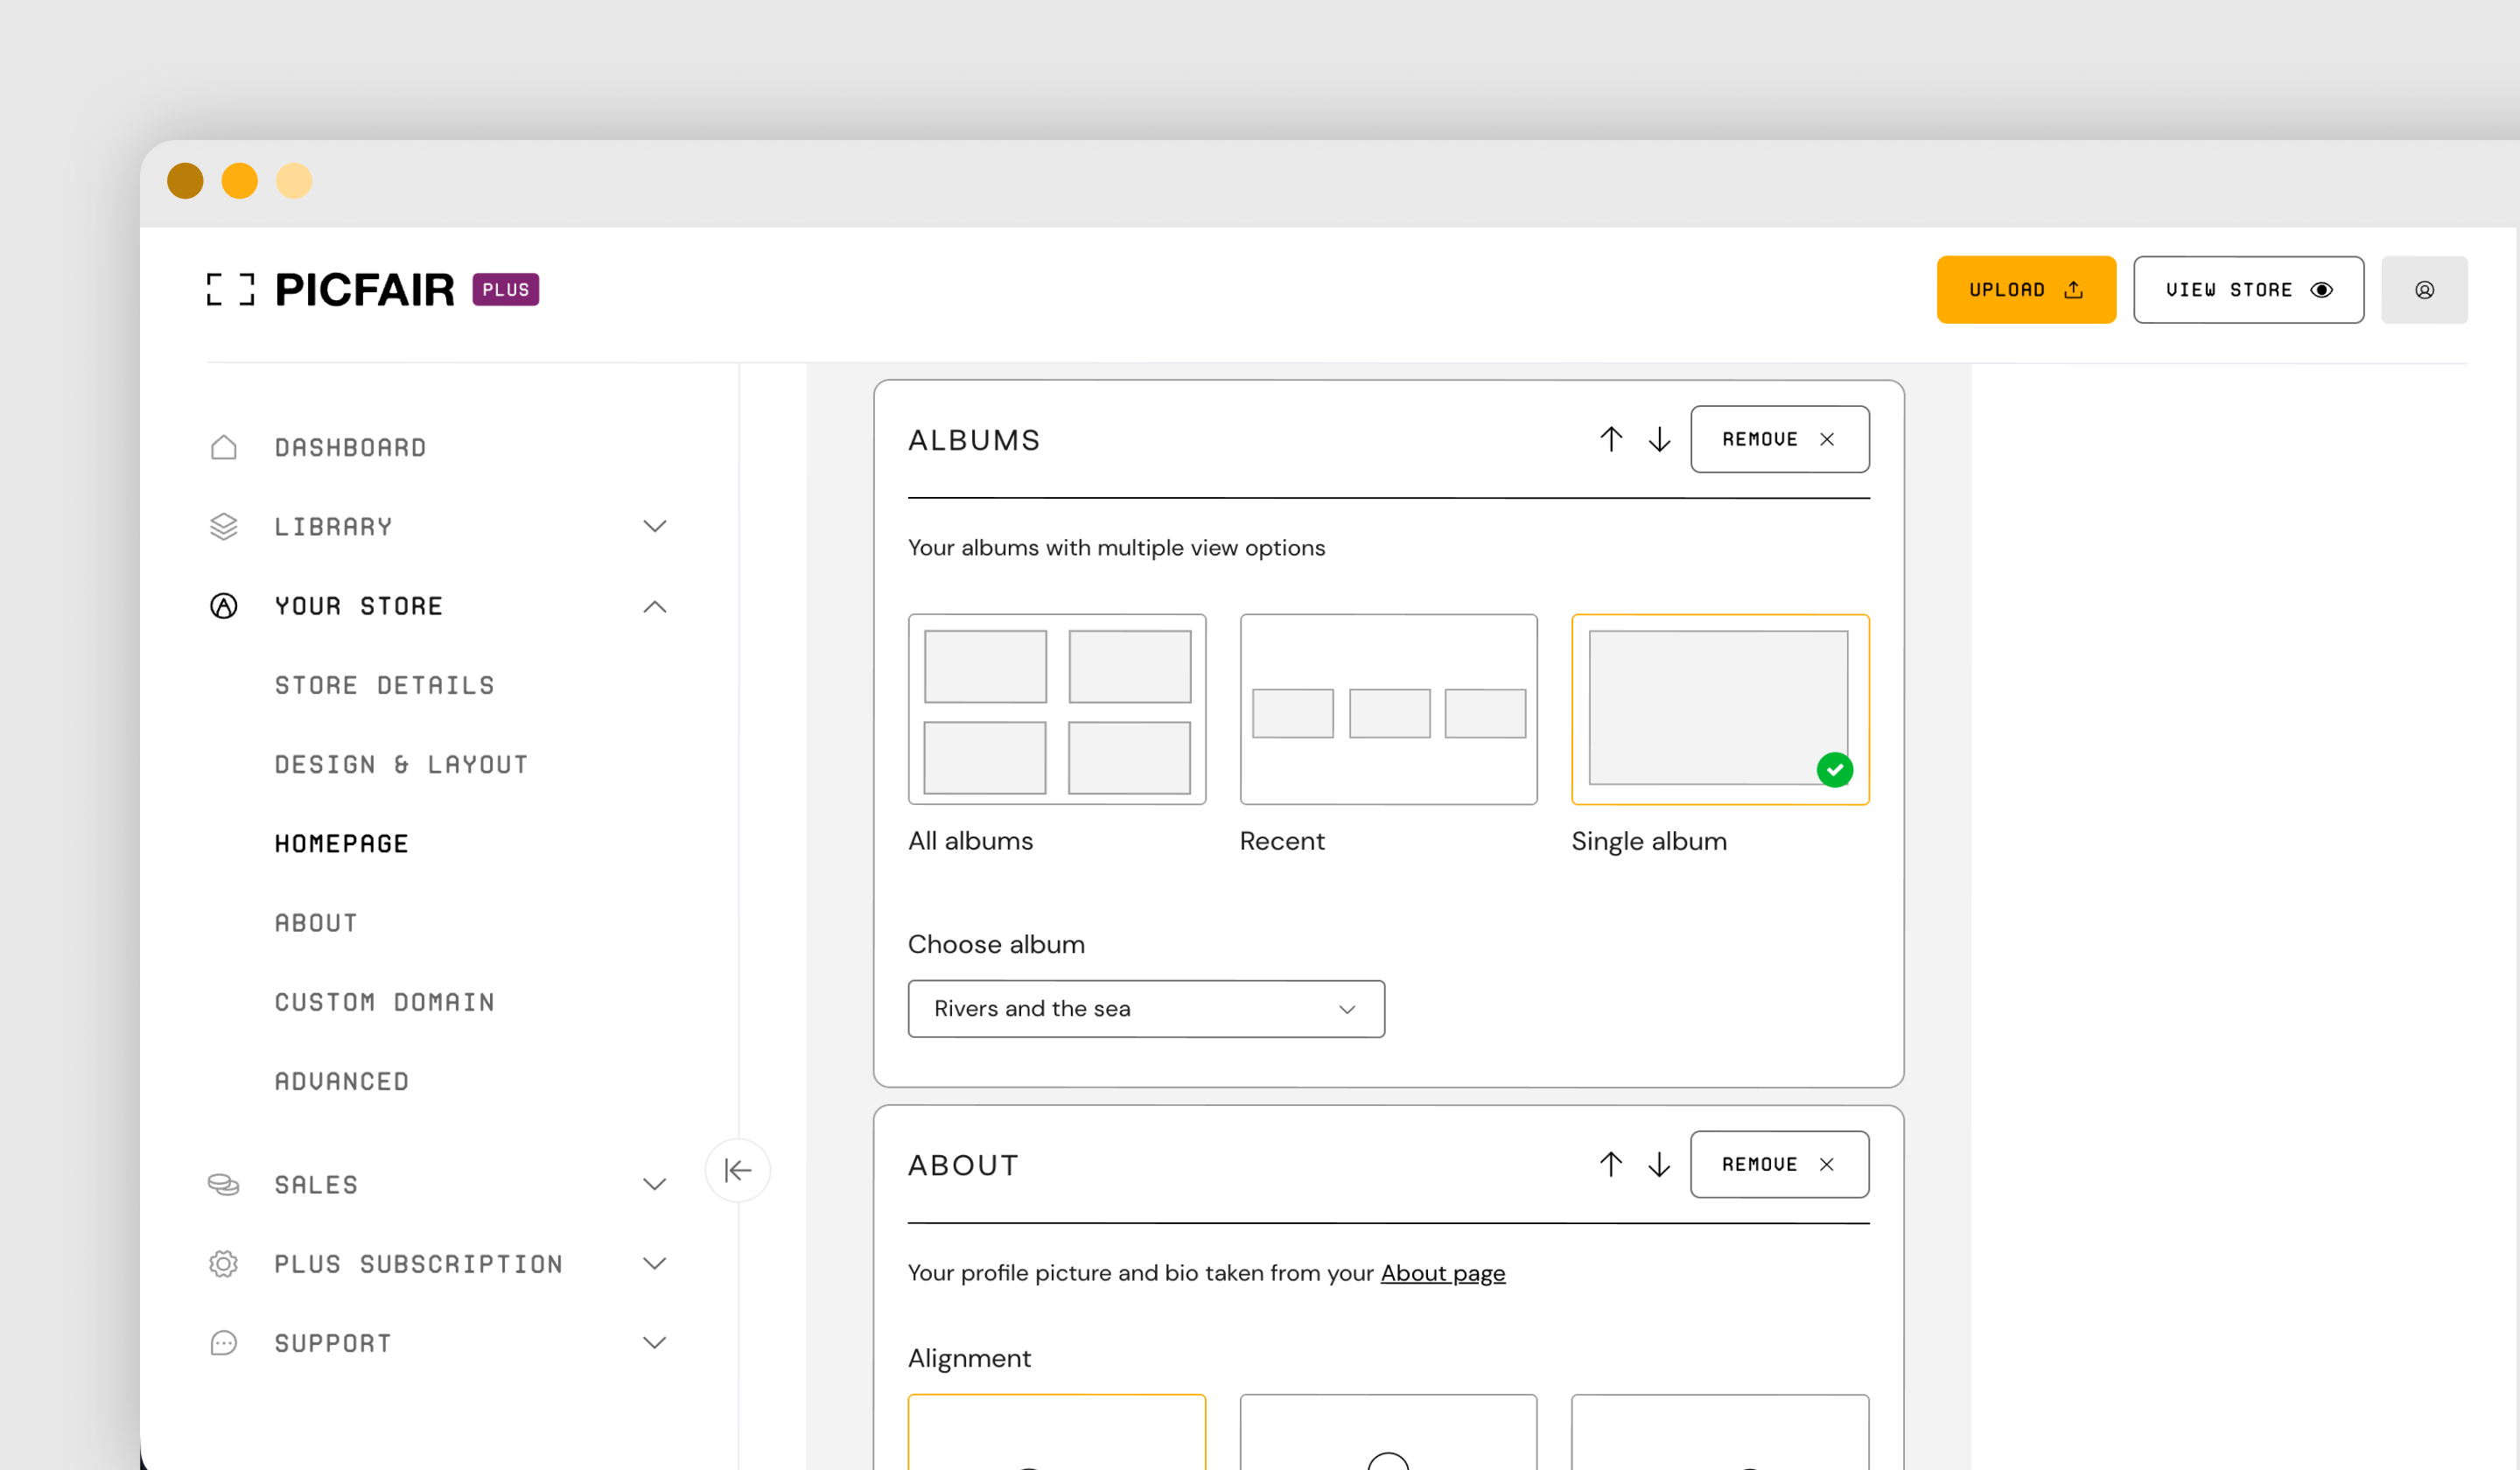Move the Albums section down

1660,439
